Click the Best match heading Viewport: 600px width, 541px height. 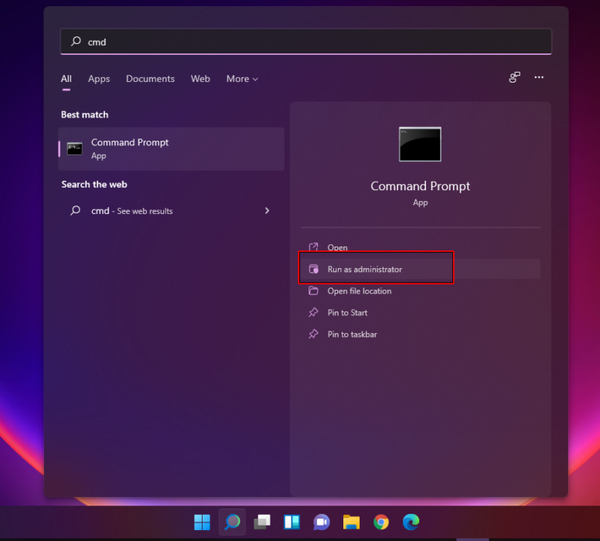tap(85, 114)
